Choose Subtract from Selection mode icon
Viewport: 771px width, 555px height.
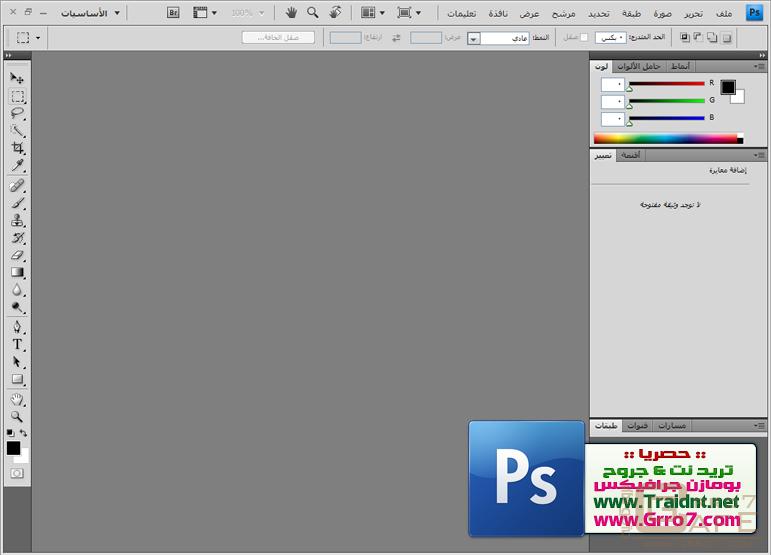698,37
